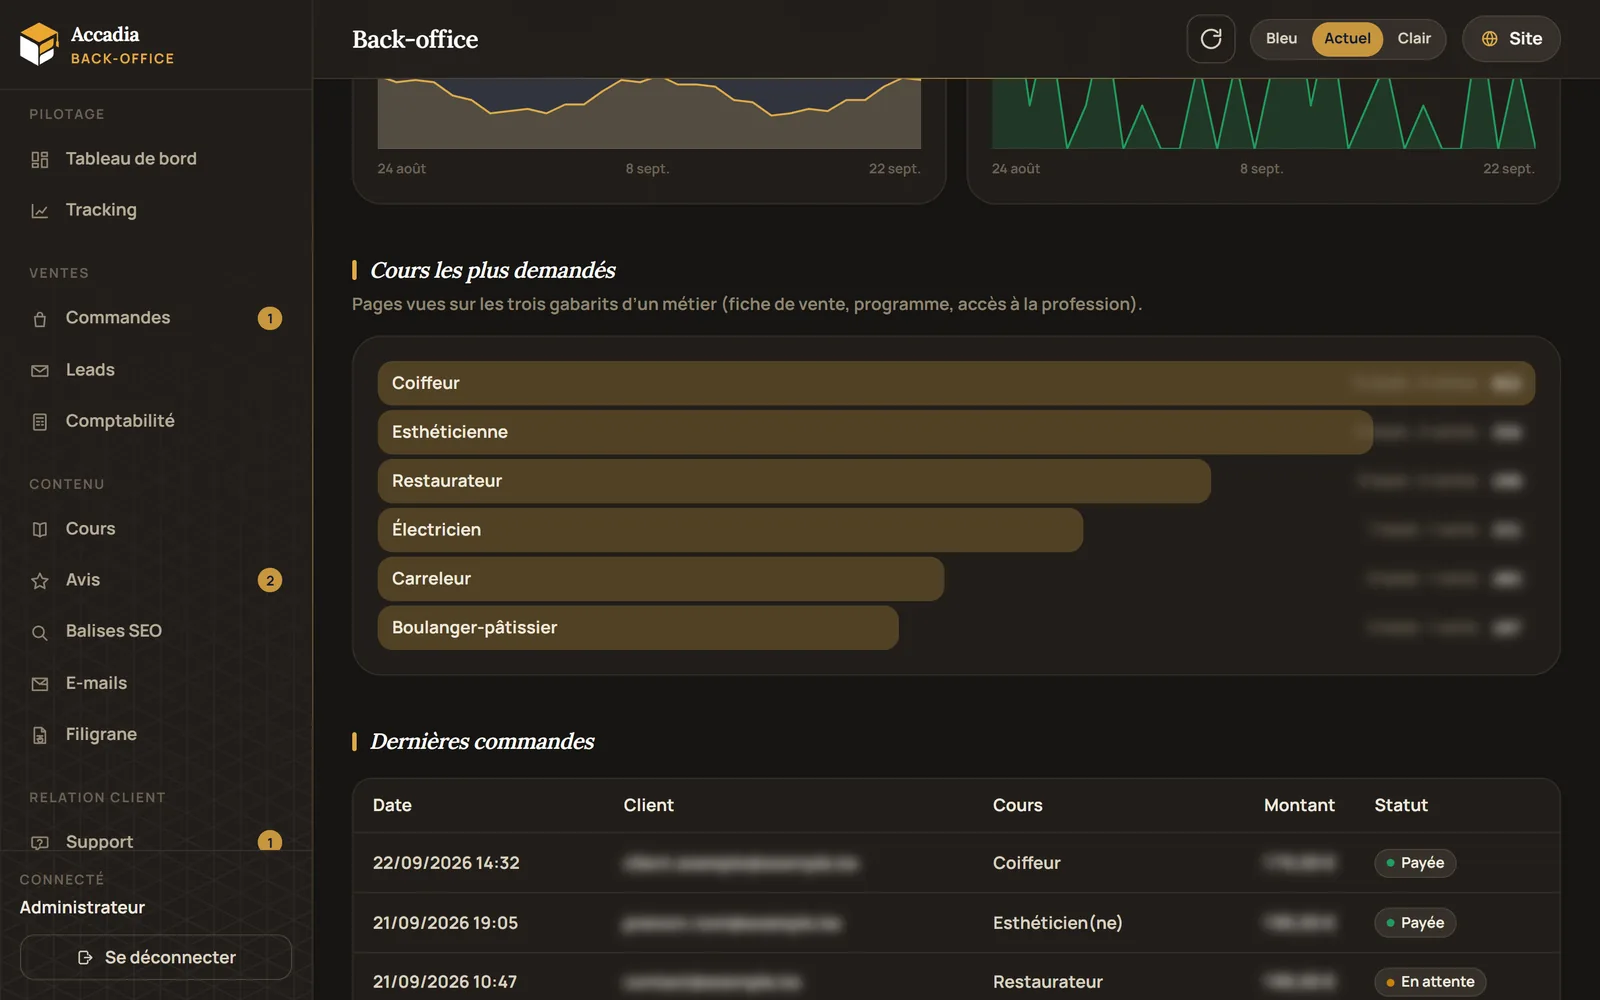Click the Montant column header

pos(1299,805)
